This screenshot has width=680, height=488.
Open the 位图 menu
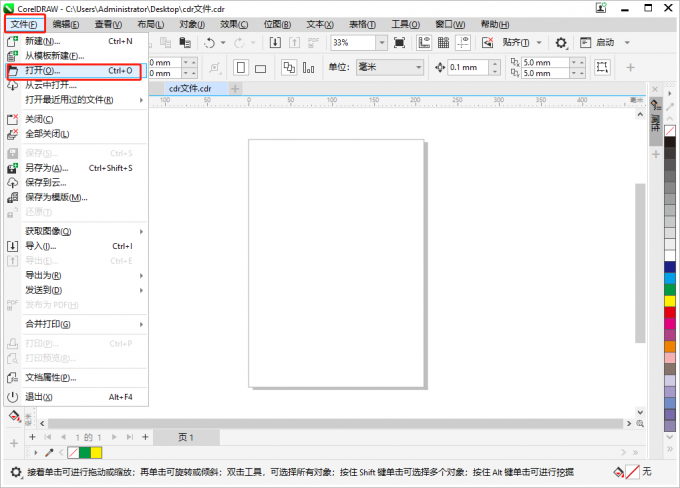[277, 24]
